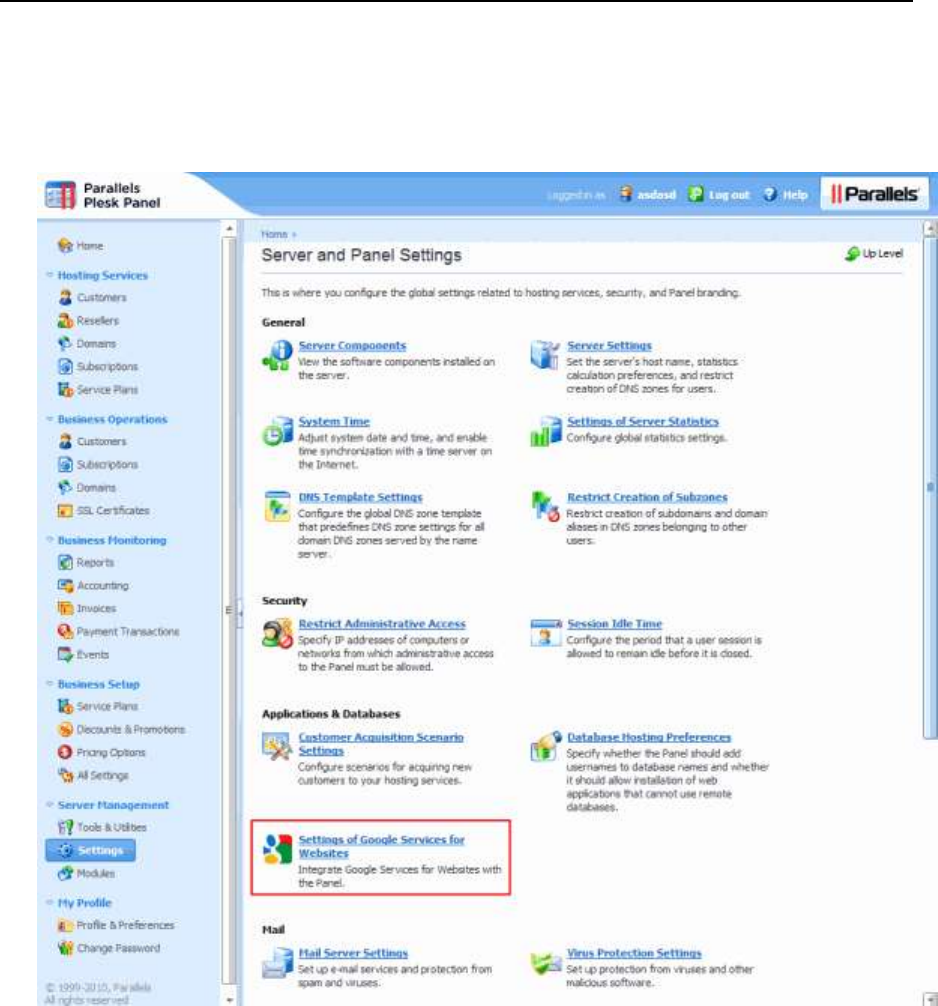Click the Database Hosting Preferences icon

click(x=545, y=747)
